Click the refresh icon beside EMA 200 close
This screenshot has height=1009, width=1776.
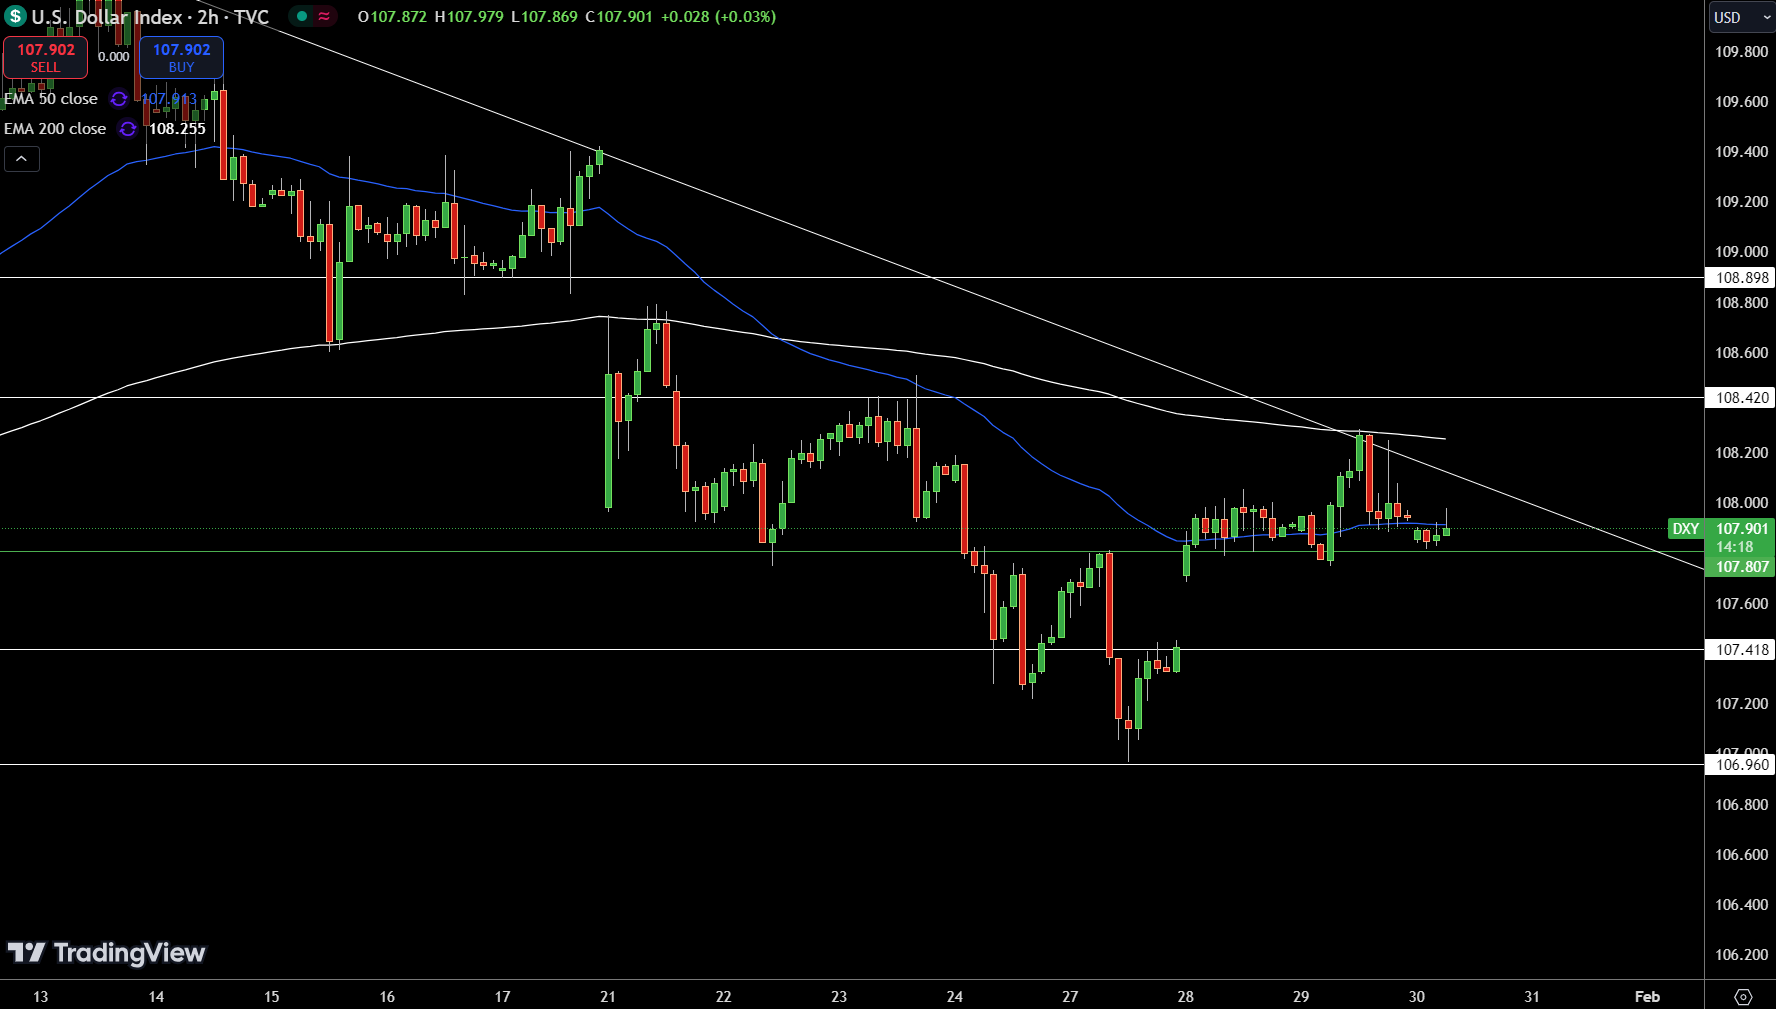click(x=128, y=128)
